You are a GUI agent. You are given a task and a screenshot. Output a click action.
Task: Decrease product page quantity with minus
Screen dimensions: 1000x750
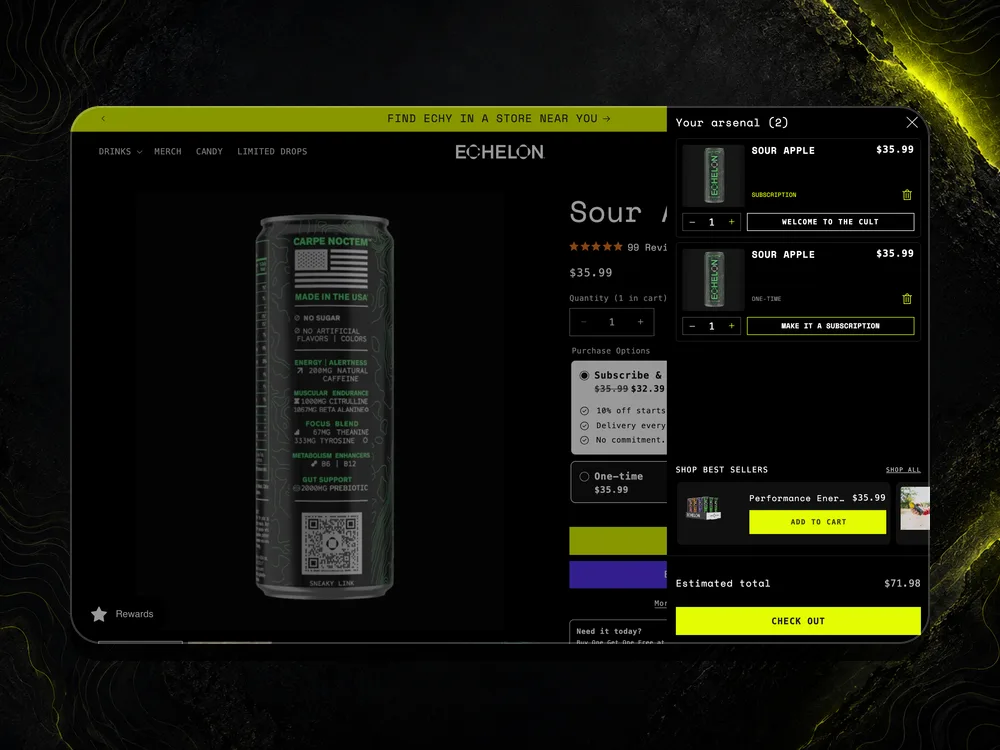[584, 322]
